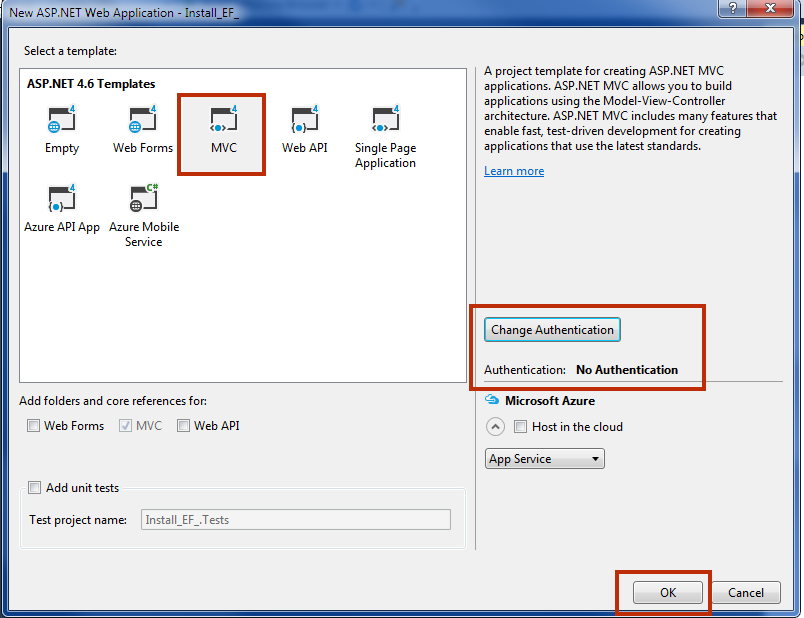Click the dialog help question mark button
804x618 pixels.
click(733, 8)
